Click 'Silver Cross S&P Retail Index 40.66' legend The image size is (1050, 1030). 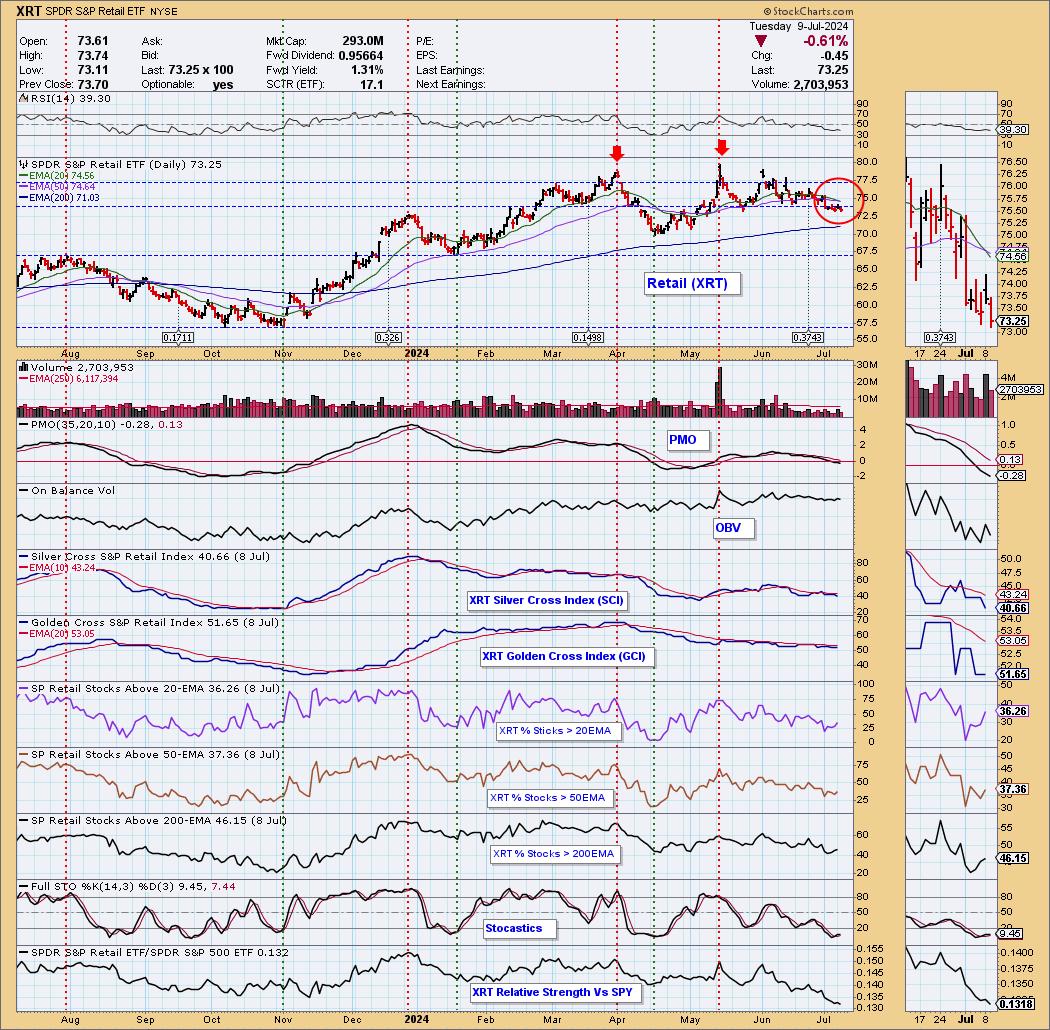pos(145,557)
